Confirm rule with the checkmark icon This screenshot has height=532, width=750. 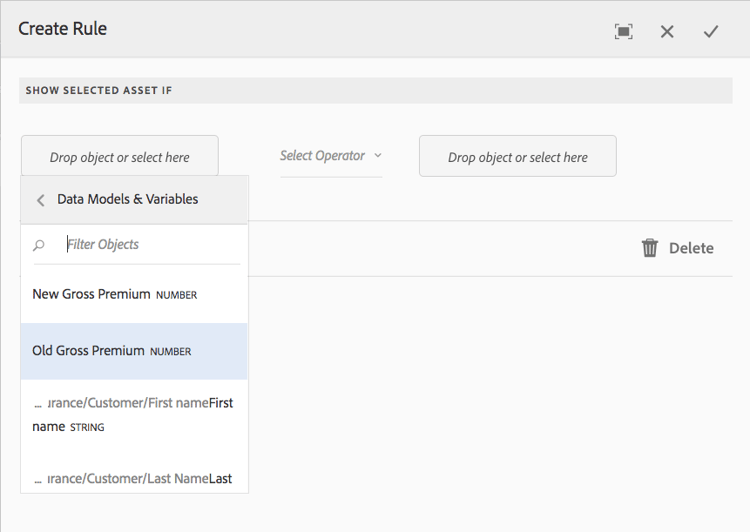click(x=711, y=31)
